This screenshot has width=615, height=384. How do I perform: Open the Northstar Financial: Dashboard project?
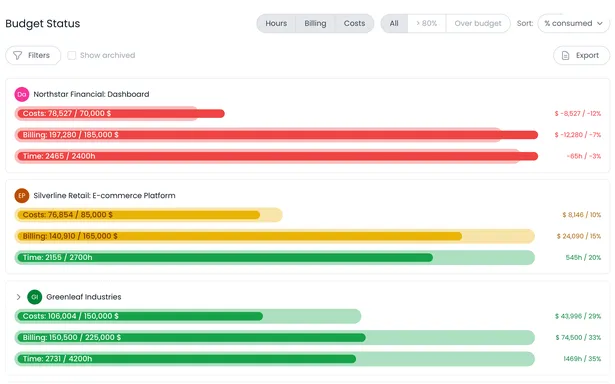(x=91, y=94)
